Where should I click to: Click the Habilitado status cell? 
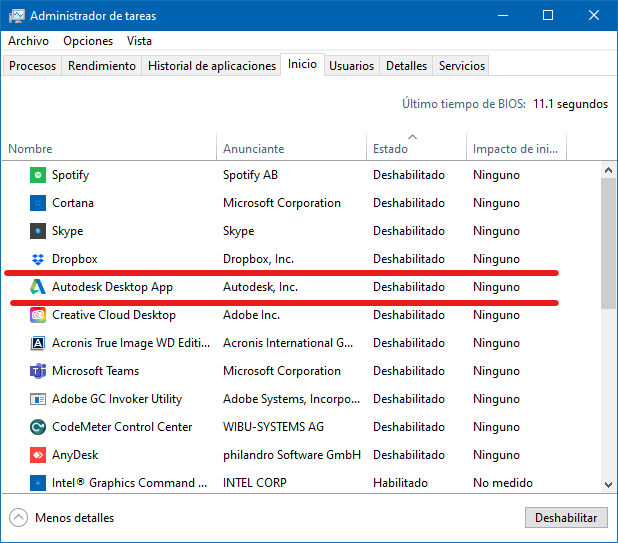[x=400, y=483]
